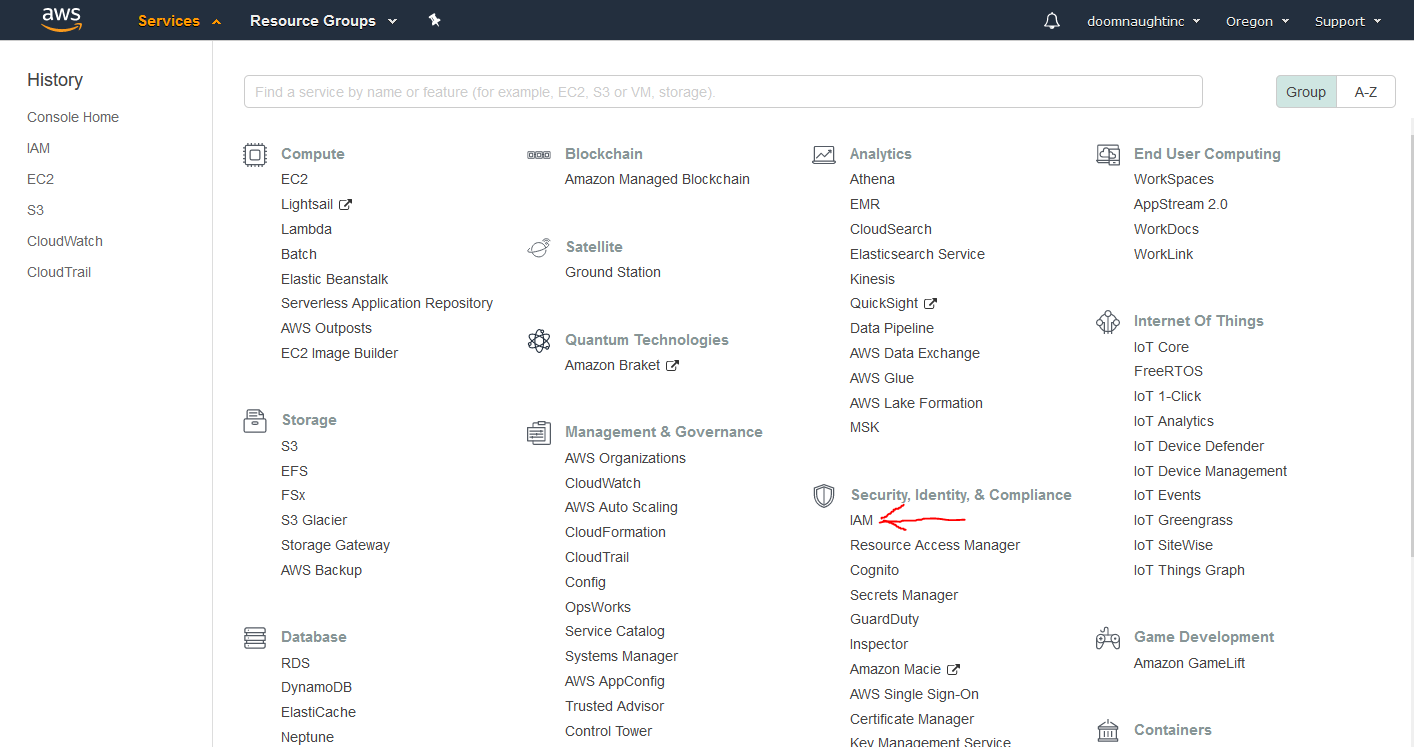Open IoT Greengrass service
Viewport: 1414px width, 747px height.
click(1183, 520)
